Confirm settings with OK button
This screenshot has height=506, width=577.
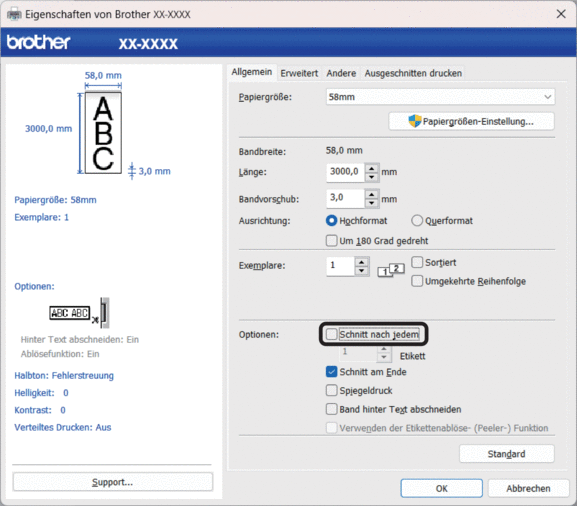[x=441, y=488]
